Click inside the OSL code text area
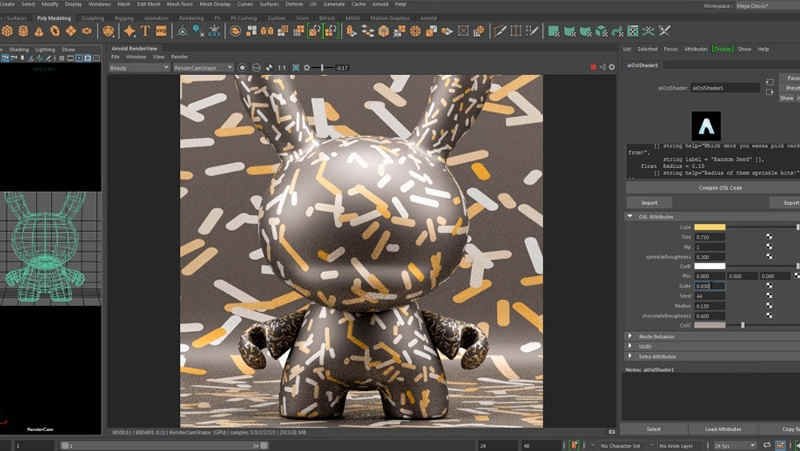 point(713,160)
